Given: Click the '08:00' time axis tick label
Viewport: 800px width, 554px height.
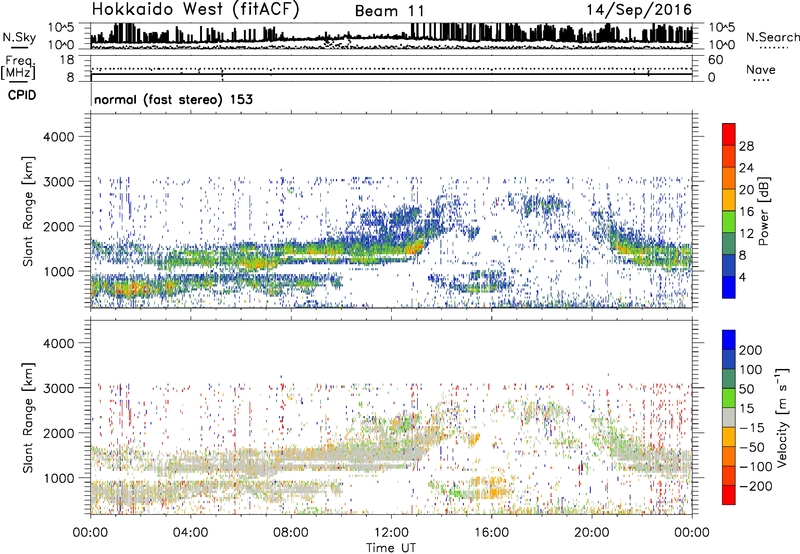Looking at the screenshot, I should [291, 533].
